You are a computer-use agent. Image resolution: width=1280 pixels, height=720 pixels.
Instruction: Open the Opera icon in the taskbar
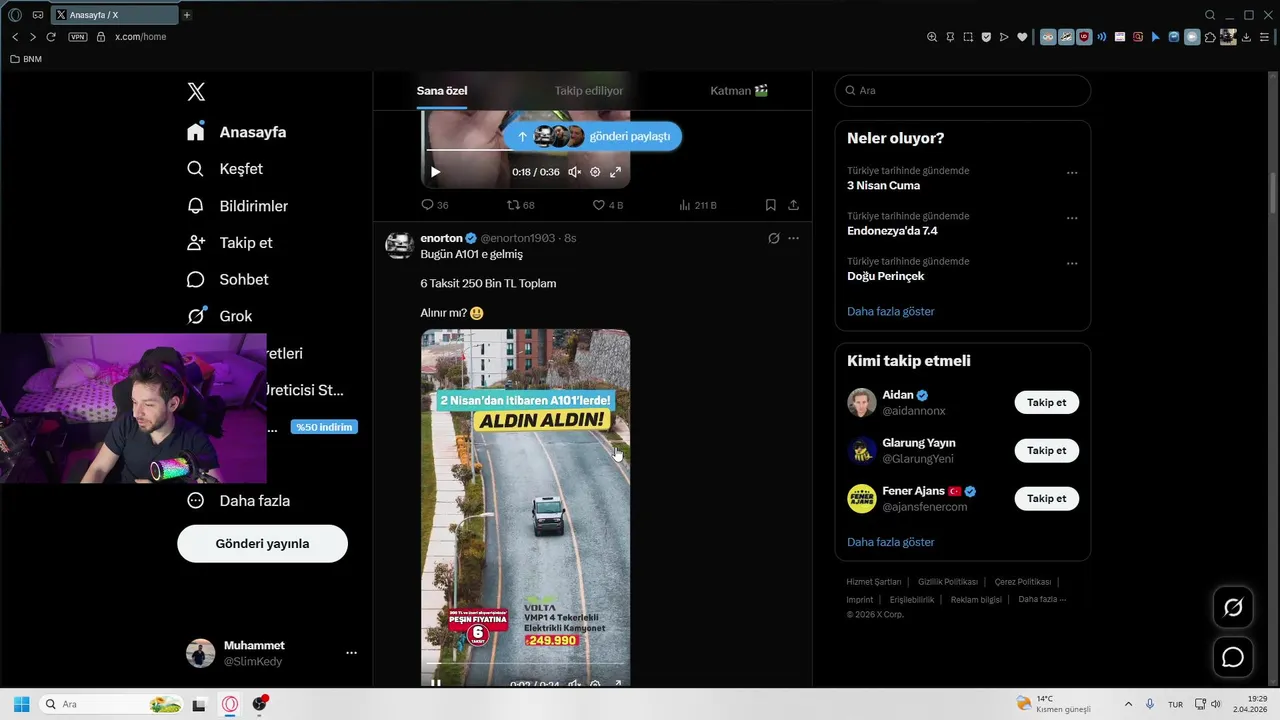click(230, 704)
